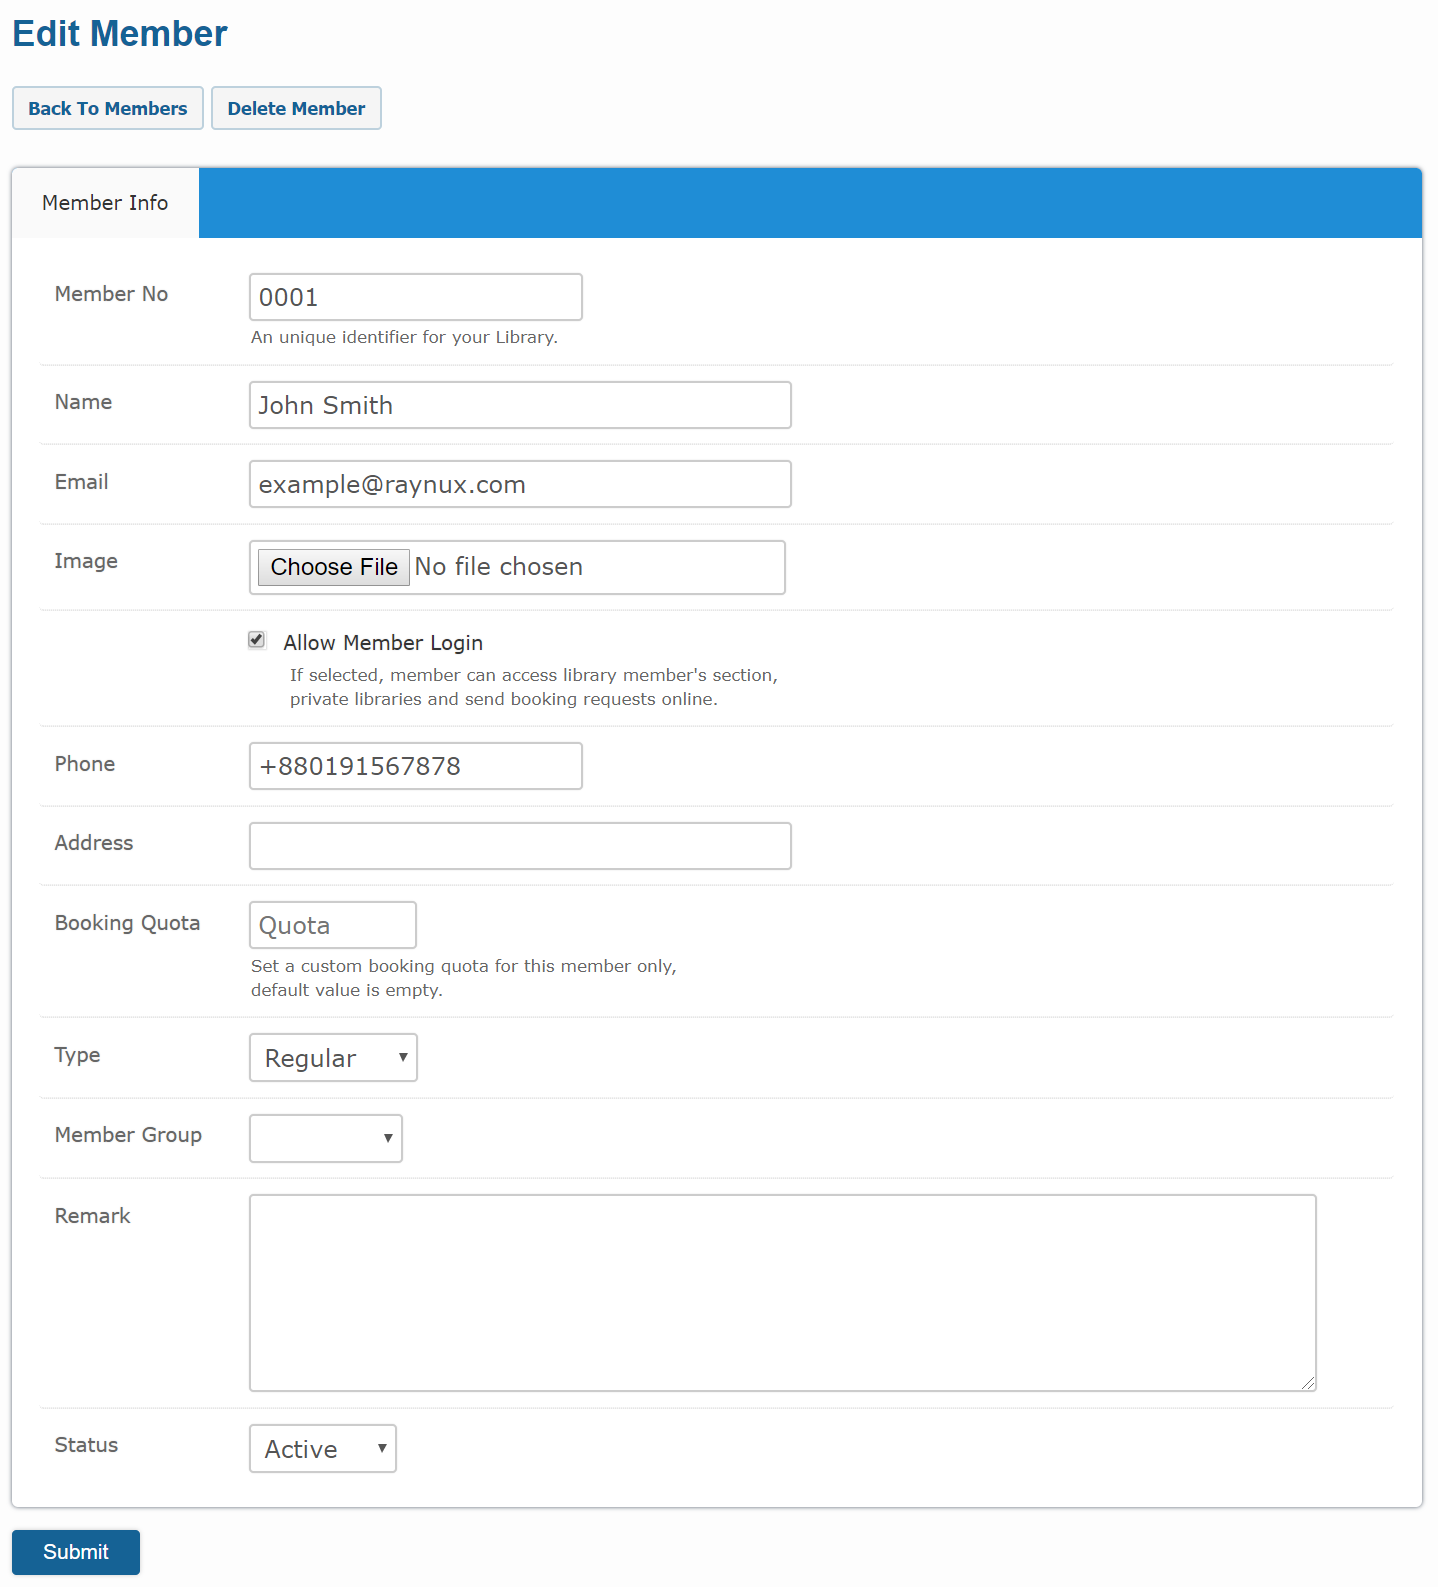Click Choose File for member image
Viewport: 1438px width, 1587px height.
coord(334,567)
